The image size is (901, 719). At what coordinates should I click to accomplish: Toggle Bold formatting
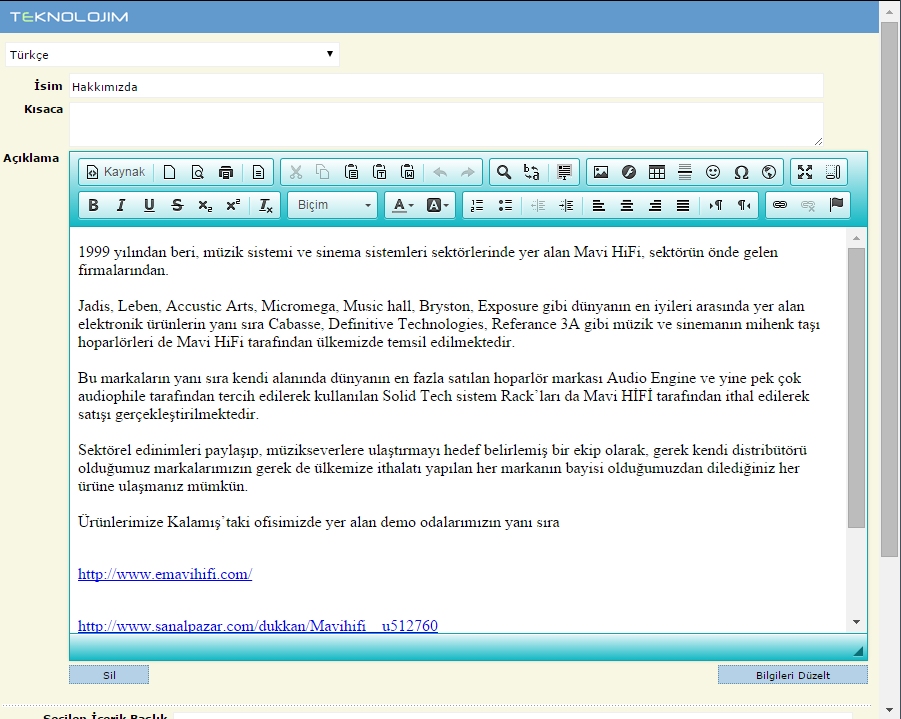tap(93, 205)
